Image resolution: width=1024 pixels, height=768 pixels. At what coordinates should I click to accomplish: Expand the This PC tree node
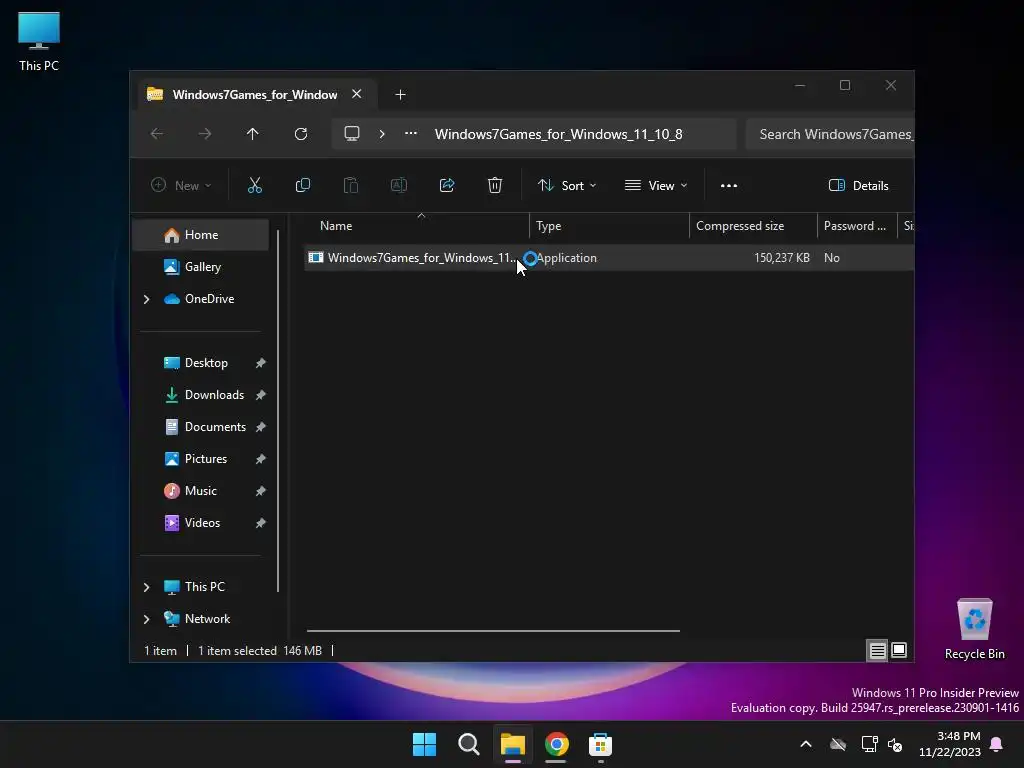pyautogui.click(x=146, y=587)
